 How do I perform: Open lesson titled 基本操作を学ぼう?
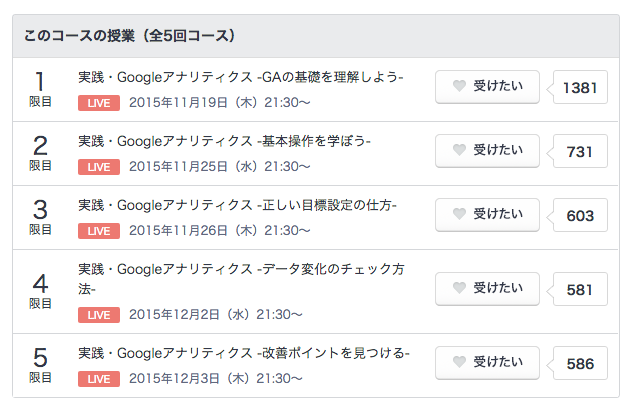[x=224, y=141]
